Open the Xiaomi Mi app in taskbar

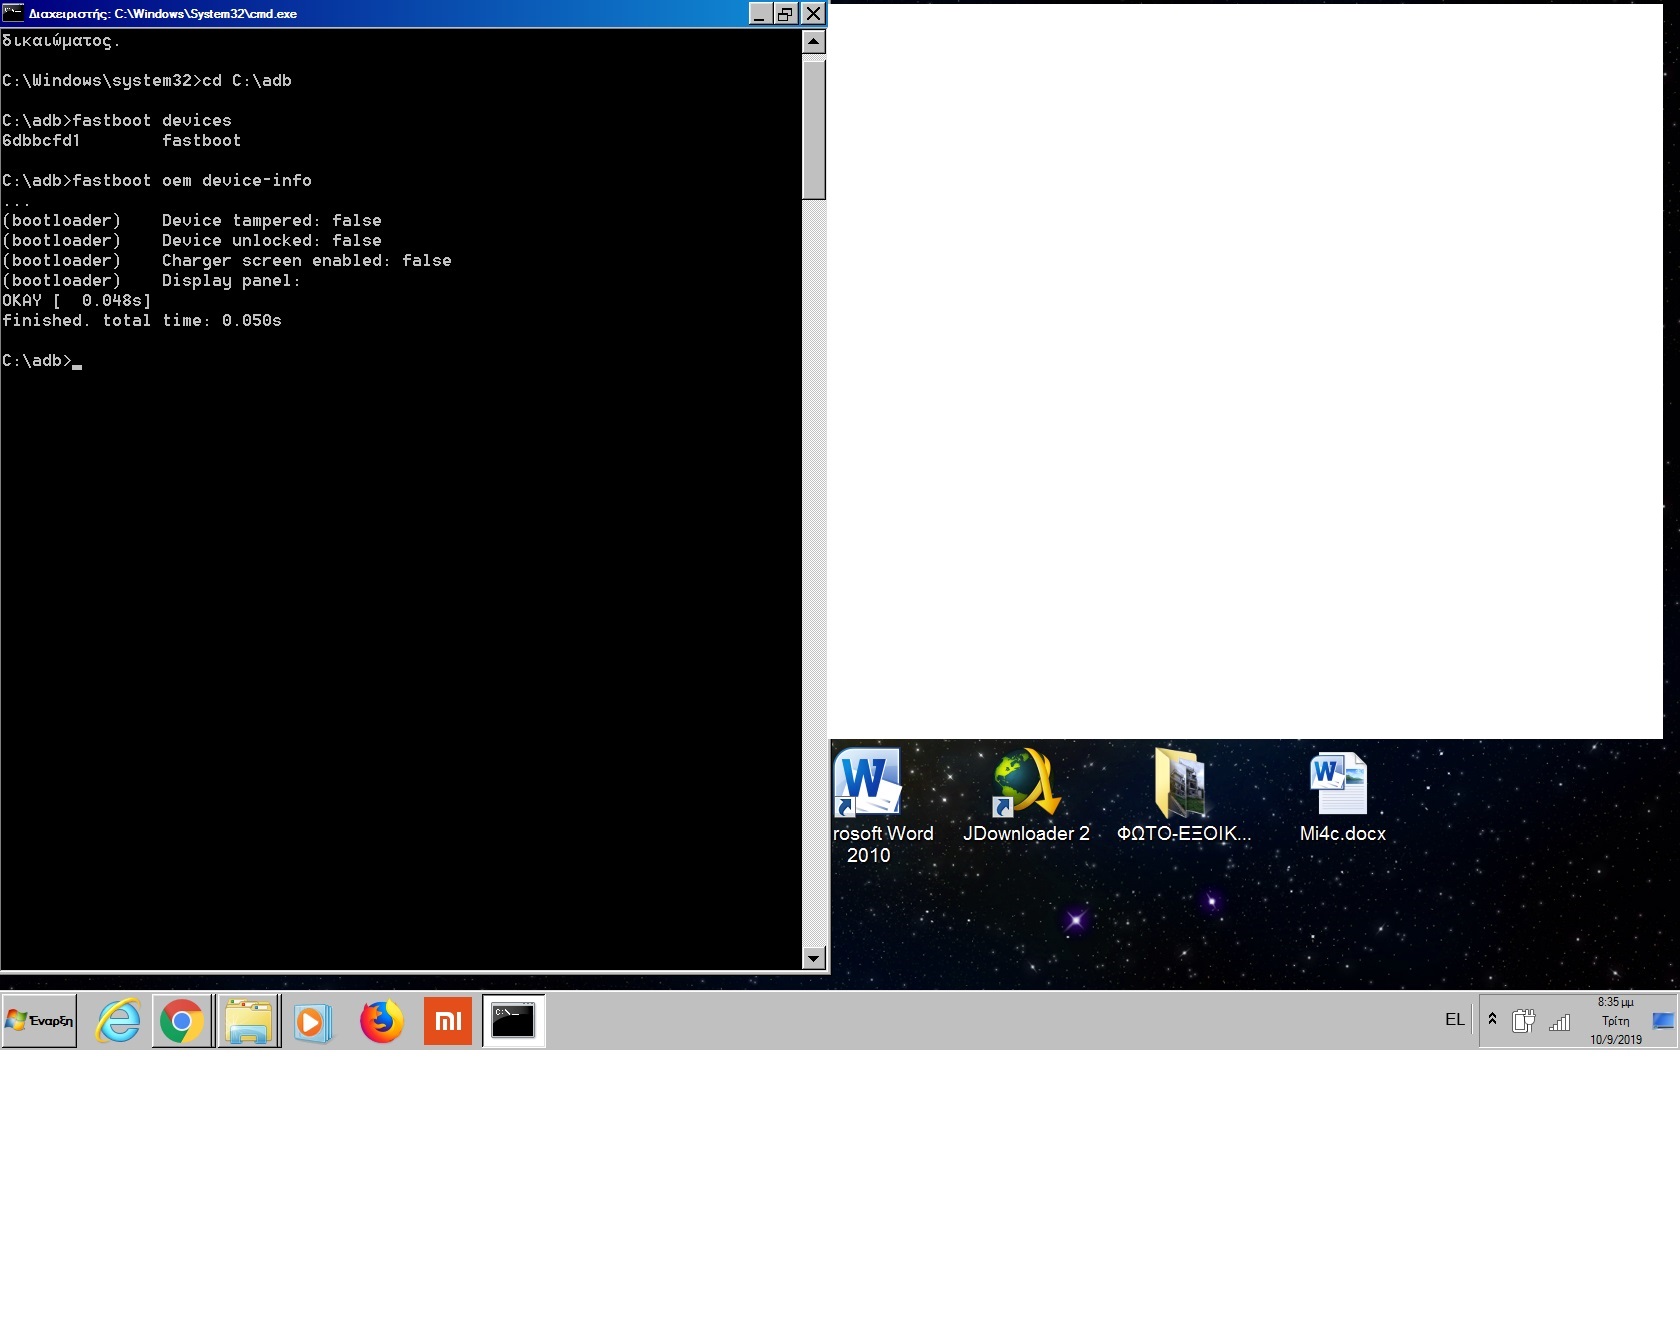pyautogui.click(x=447, y=1021)
